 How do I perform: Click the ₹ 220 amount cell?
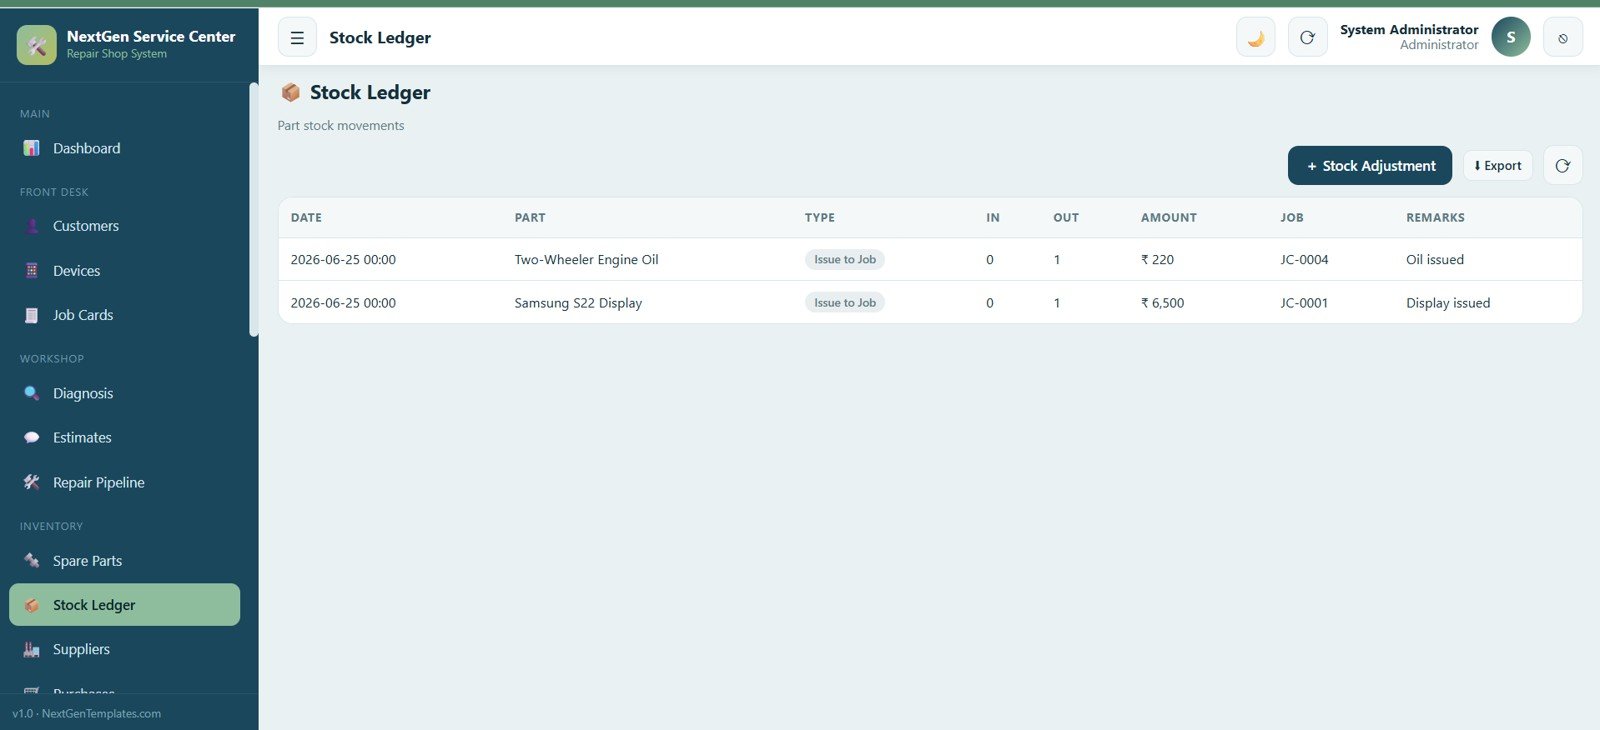coord(1158,260)
